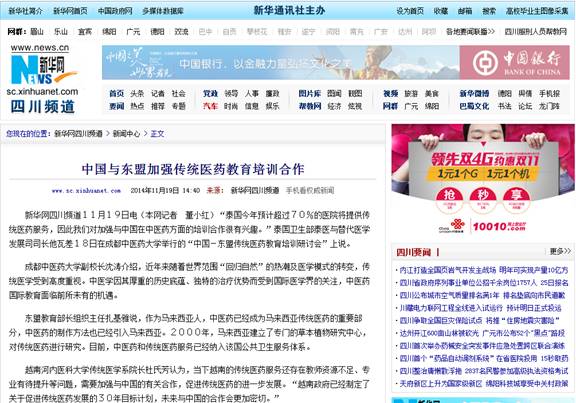Open the Bank of China logo banner
Image resolution: width=576 pixels, height=403 pixels.
pos(514,62)
